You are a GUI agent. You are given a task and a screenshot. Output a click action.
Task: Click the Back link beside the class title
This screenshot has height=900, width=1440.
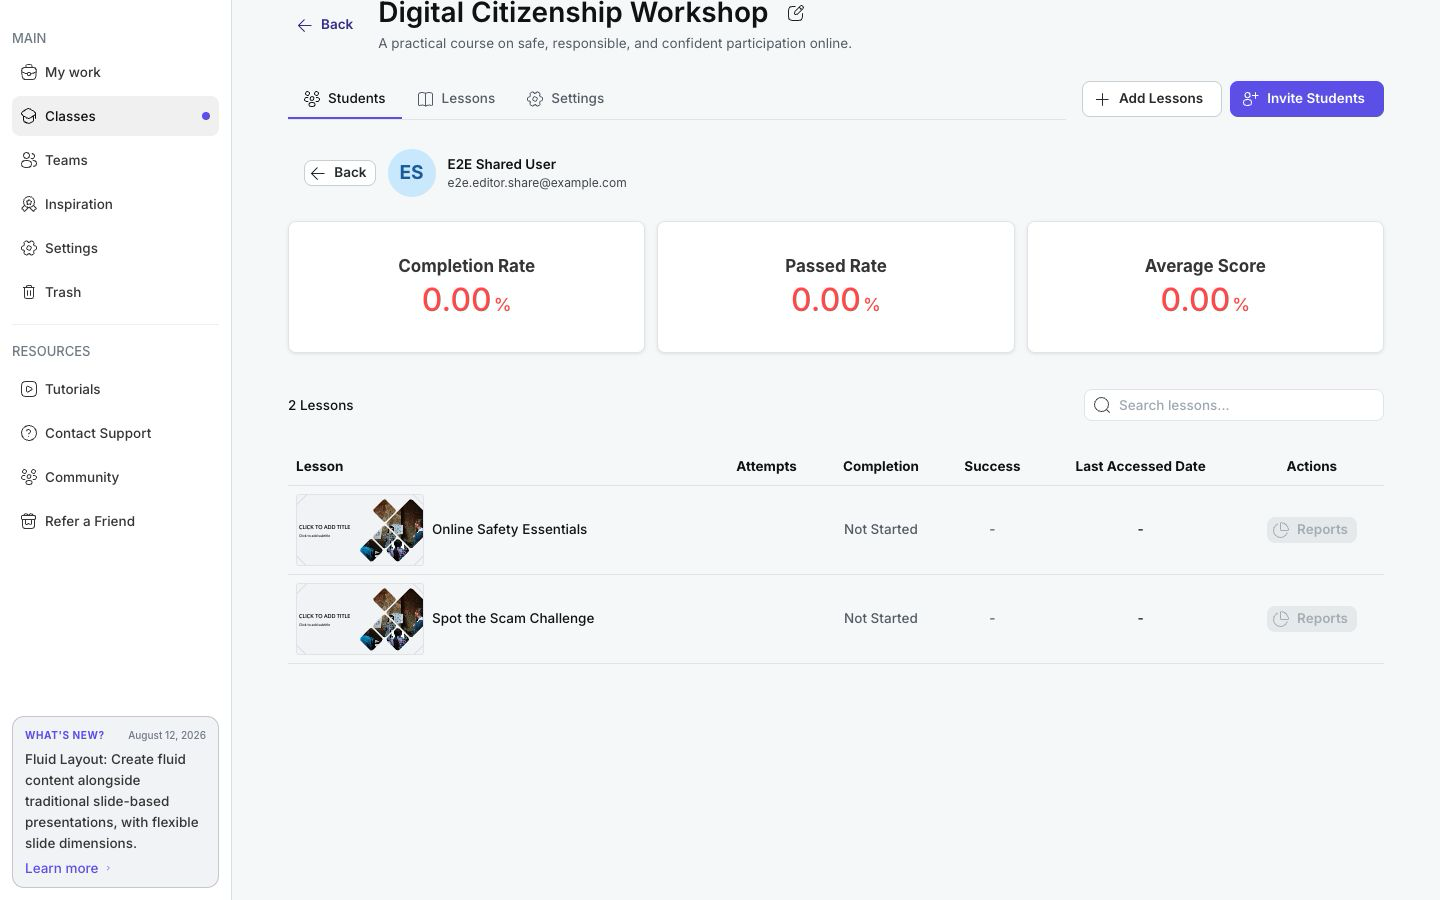(325, 25)
